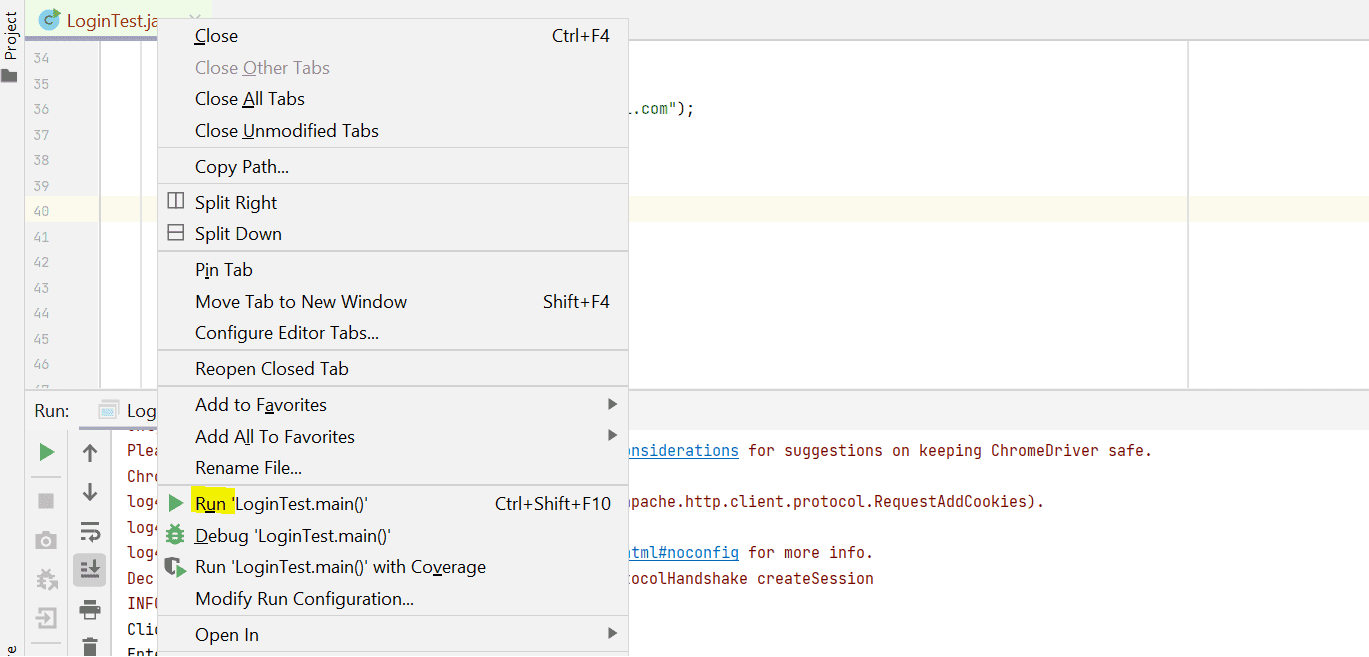Screen dimensions: 1369x657
Task: Select Debug 'LoginTest.main()' entry
Action: tap(292, 536)
